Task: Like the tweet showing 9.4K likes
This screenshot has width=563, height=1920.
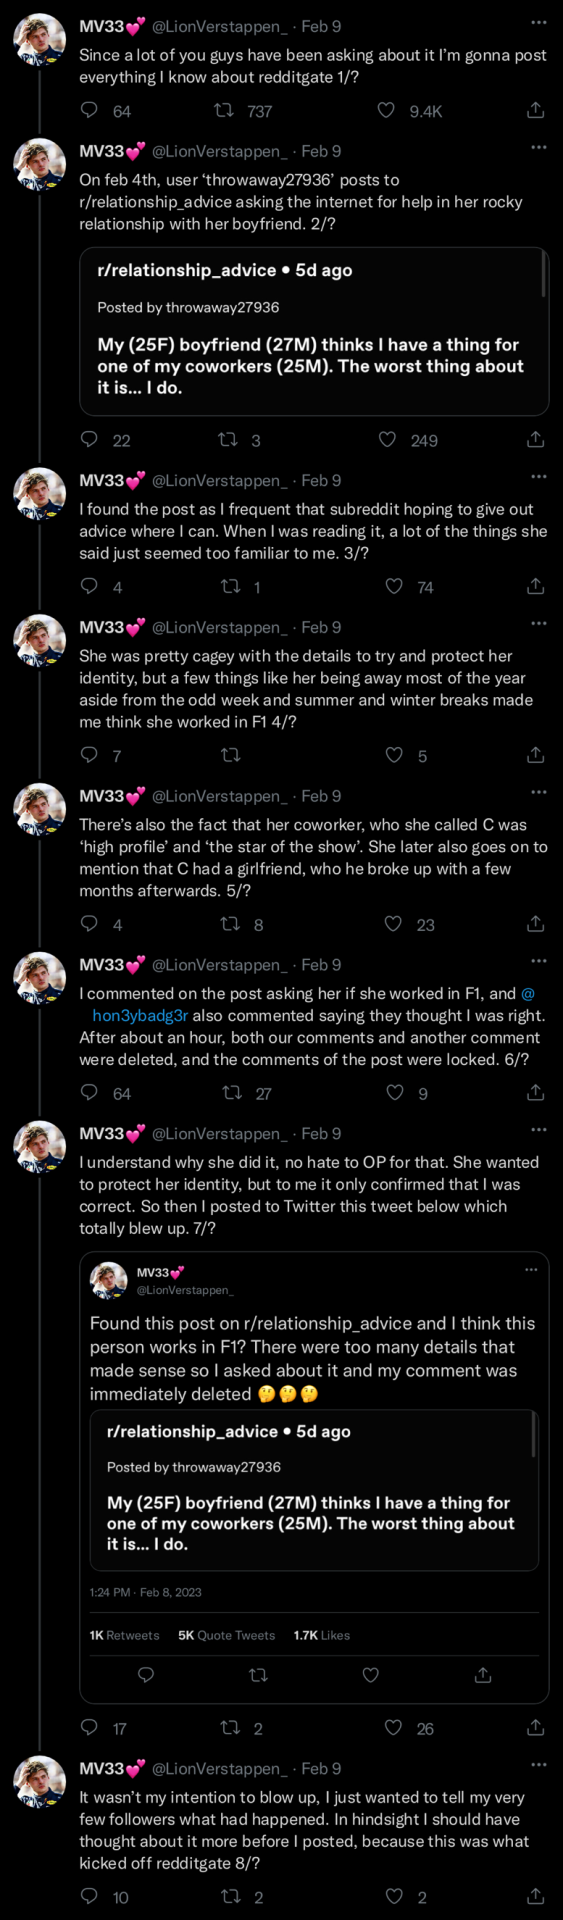Action: coord(386,110)
